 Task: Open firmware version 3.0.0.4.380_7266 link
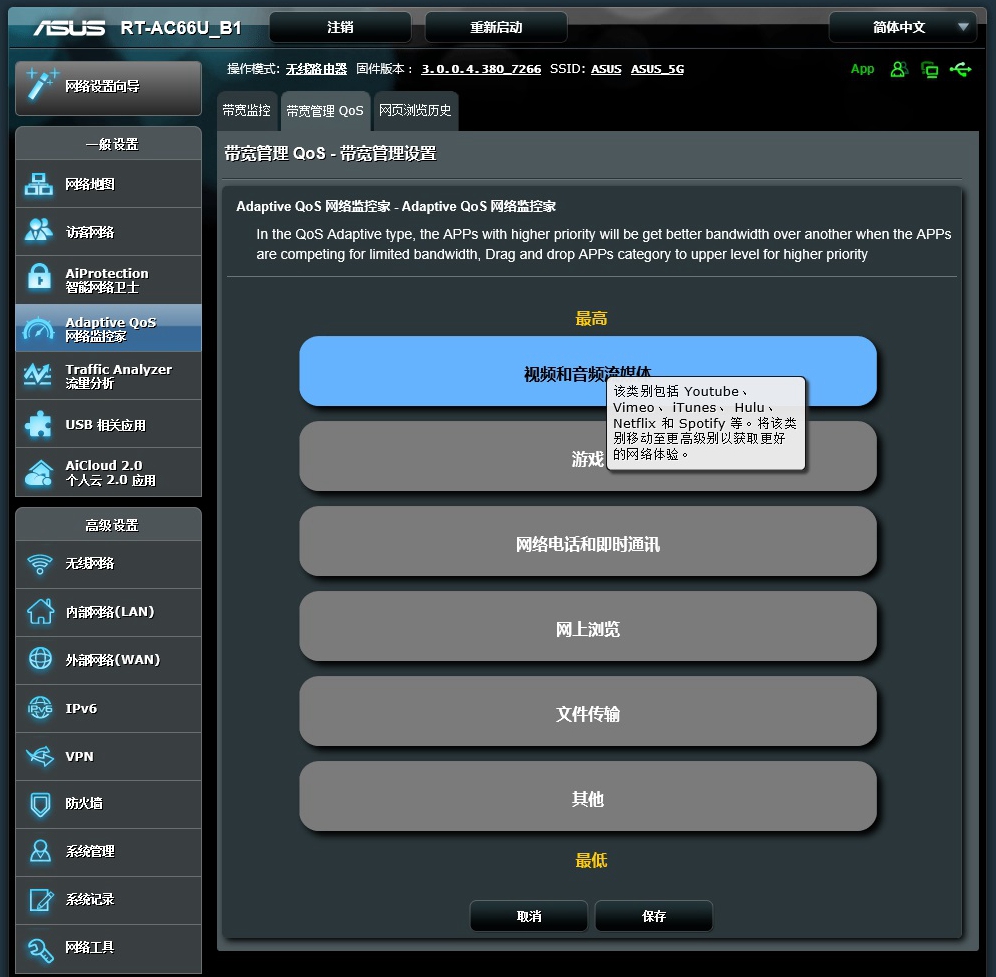pos(481,69)
